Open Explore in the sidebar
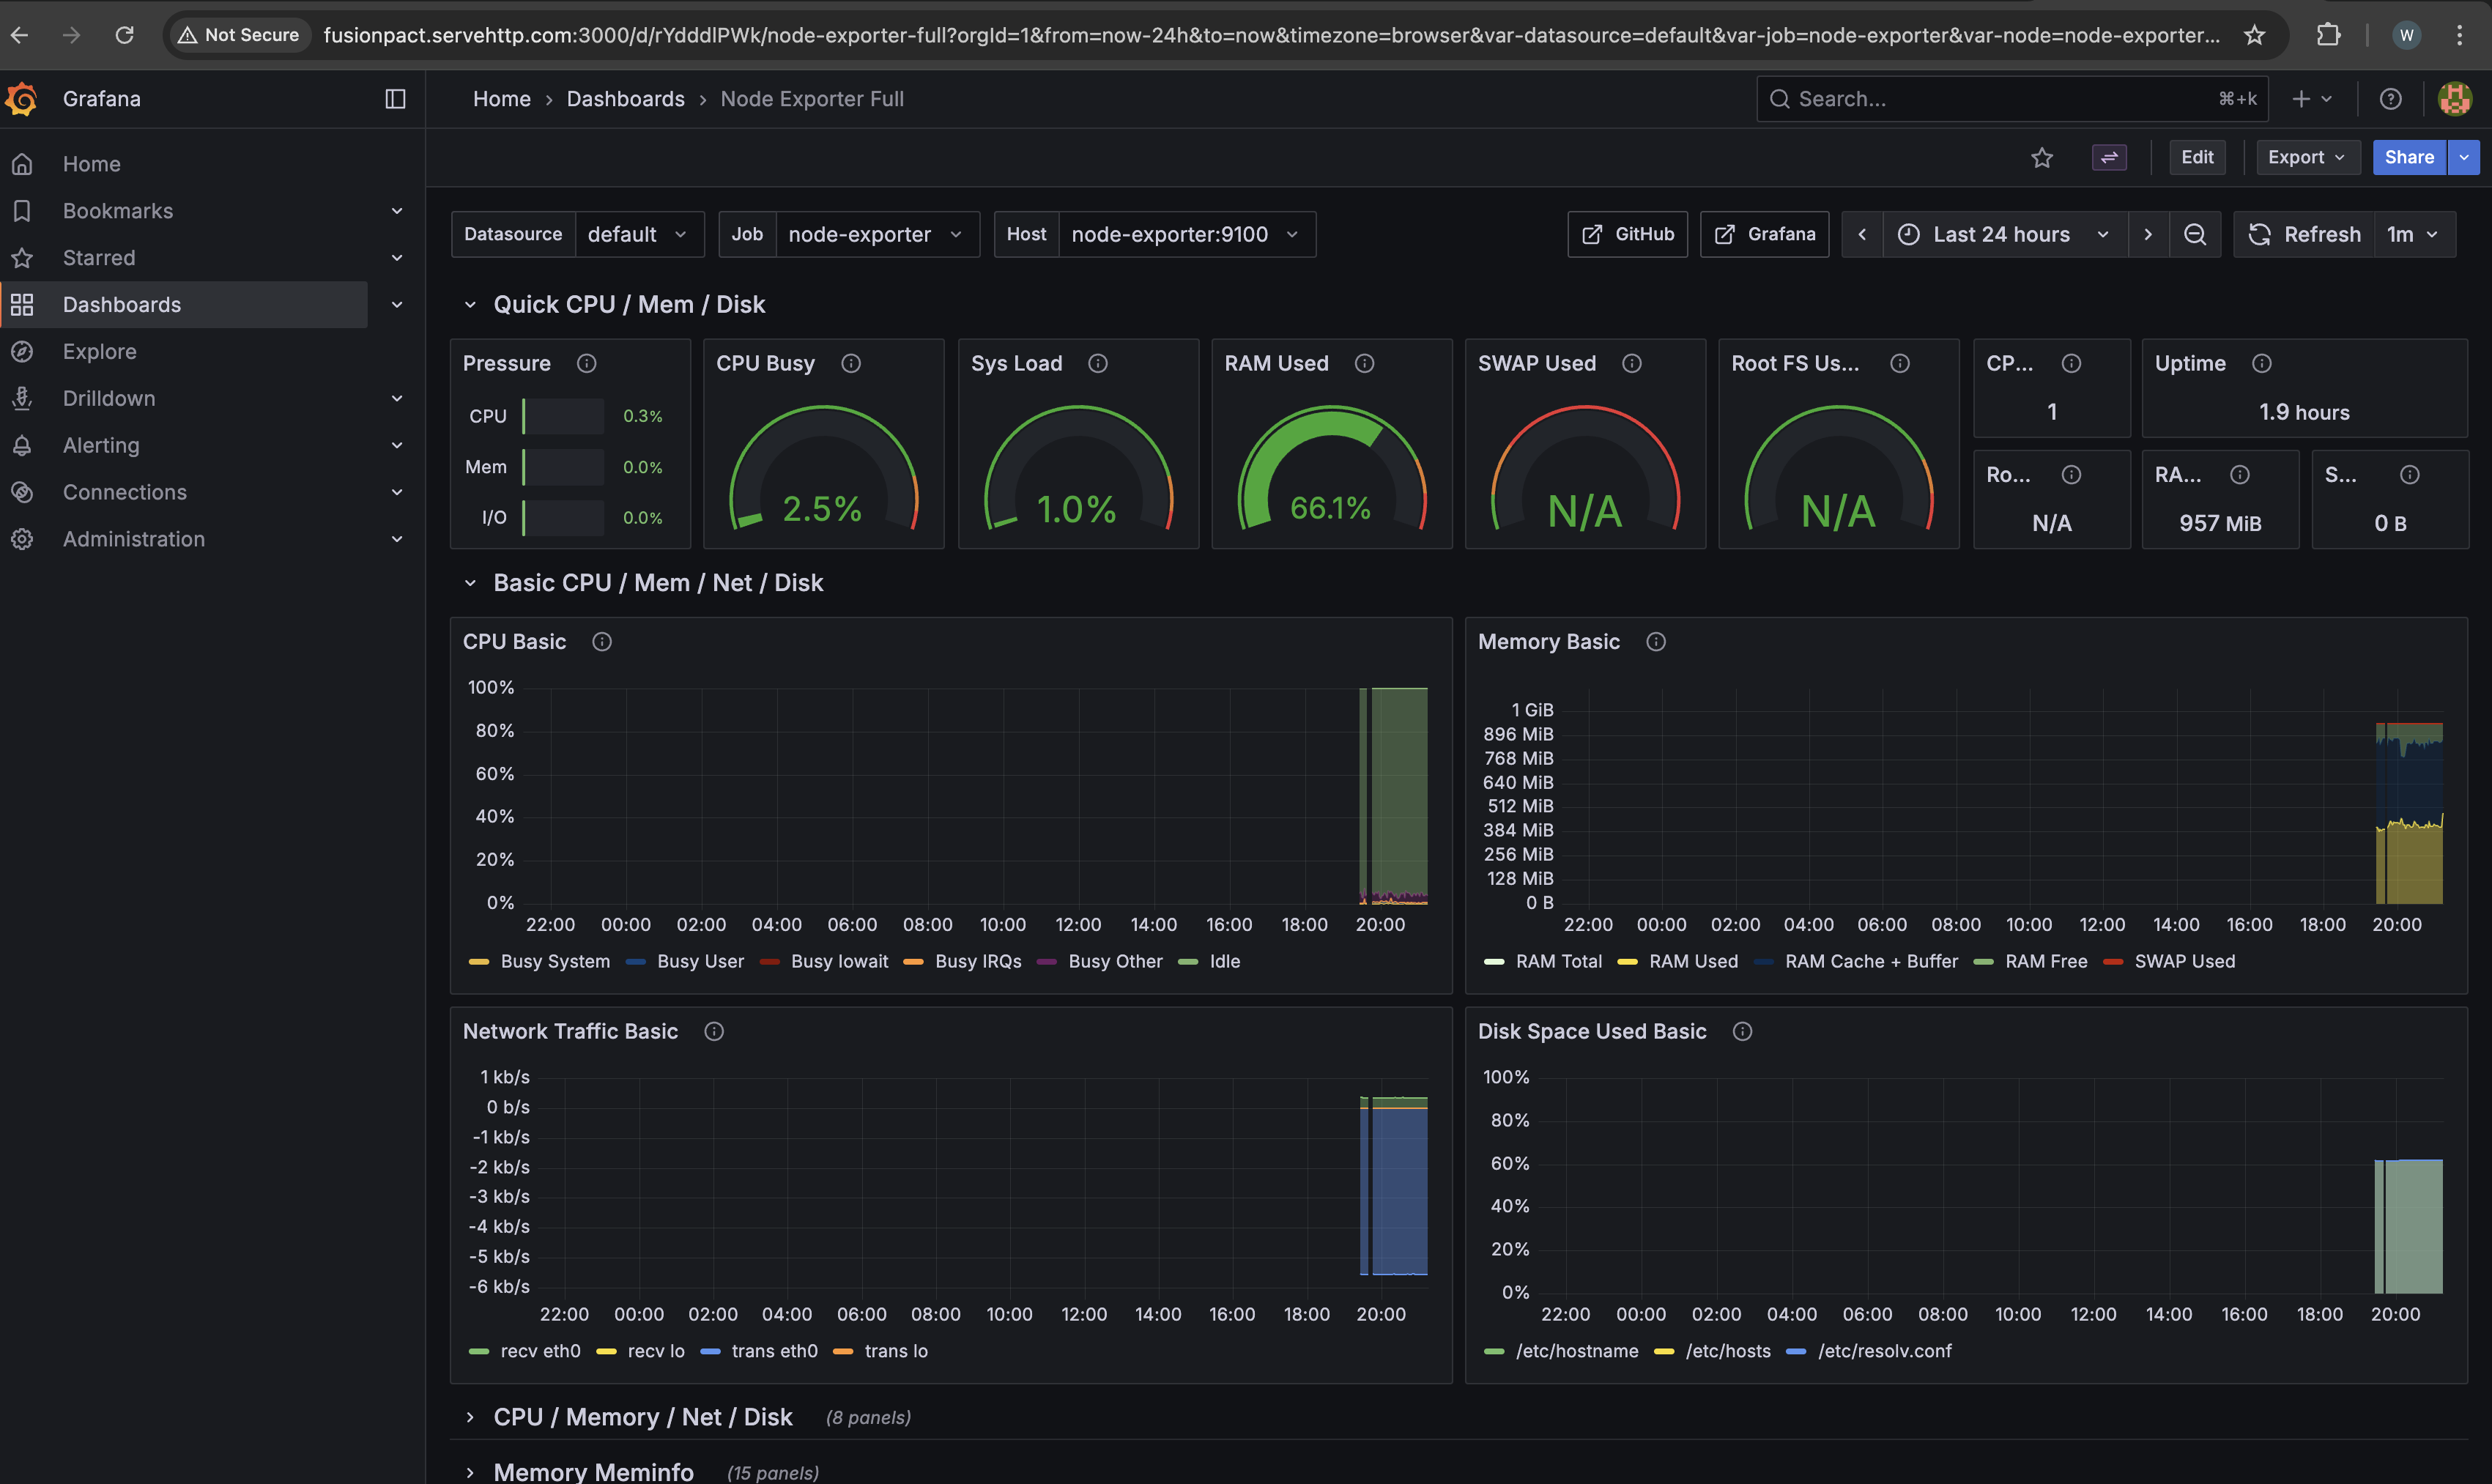The height and width of the screenshot is (1484, 2492). pyautogui.click(x=99, y=351)
